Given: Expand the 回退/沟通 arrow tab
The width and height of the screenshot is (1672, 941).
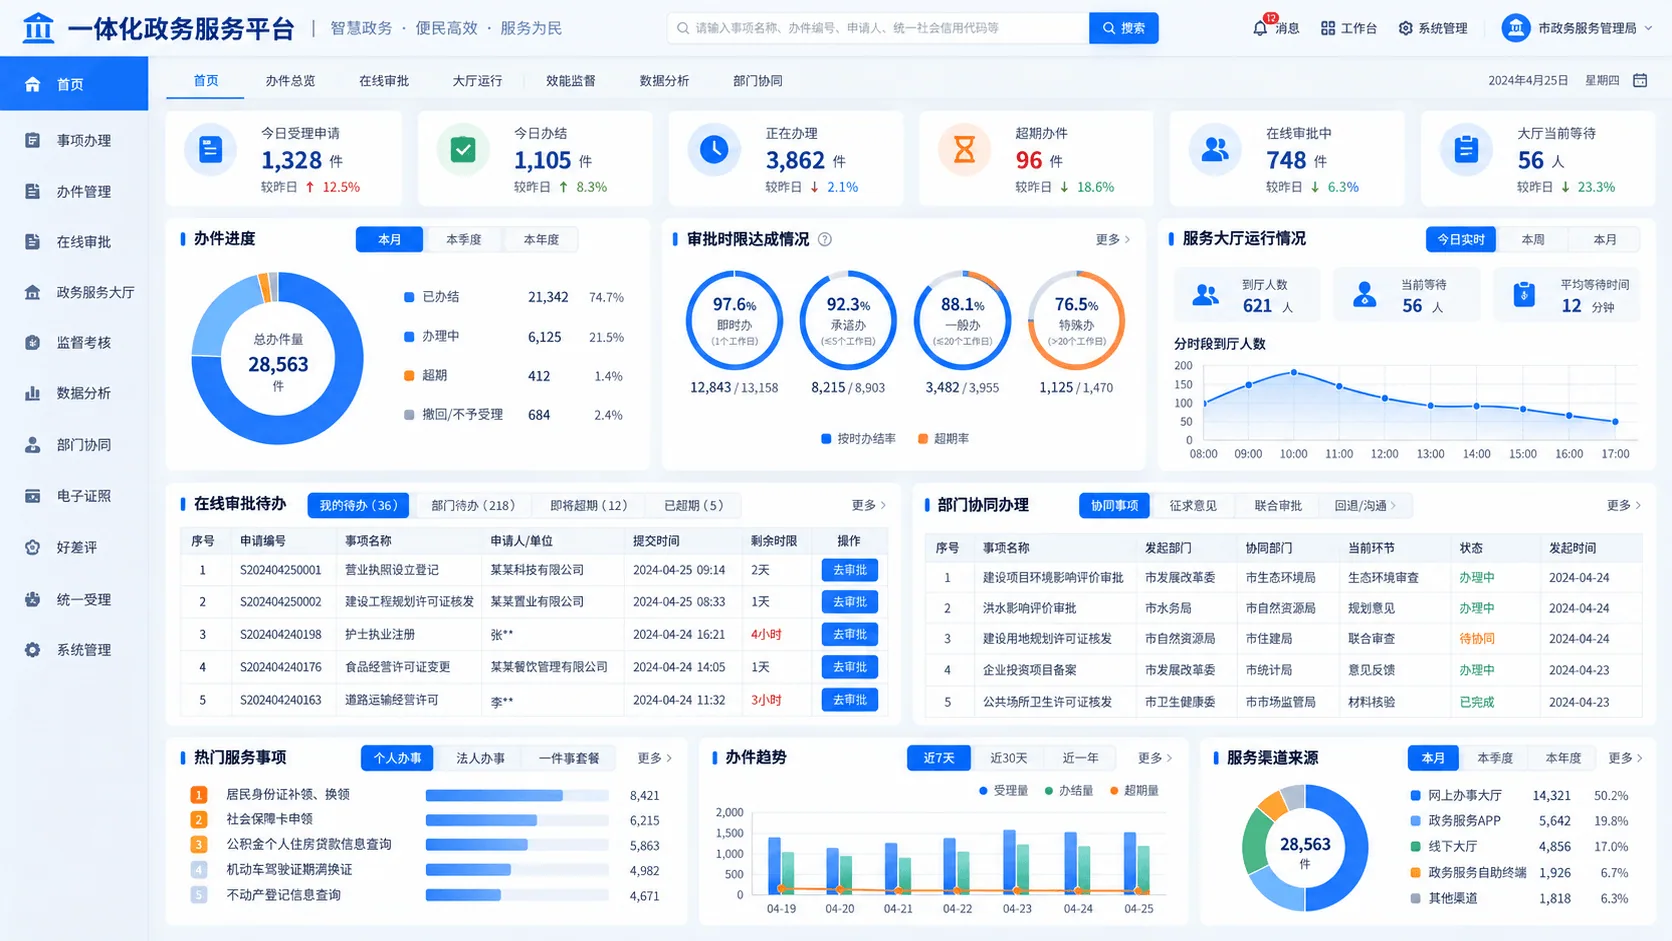Looking at the screenshot, I should point(1365,506).
